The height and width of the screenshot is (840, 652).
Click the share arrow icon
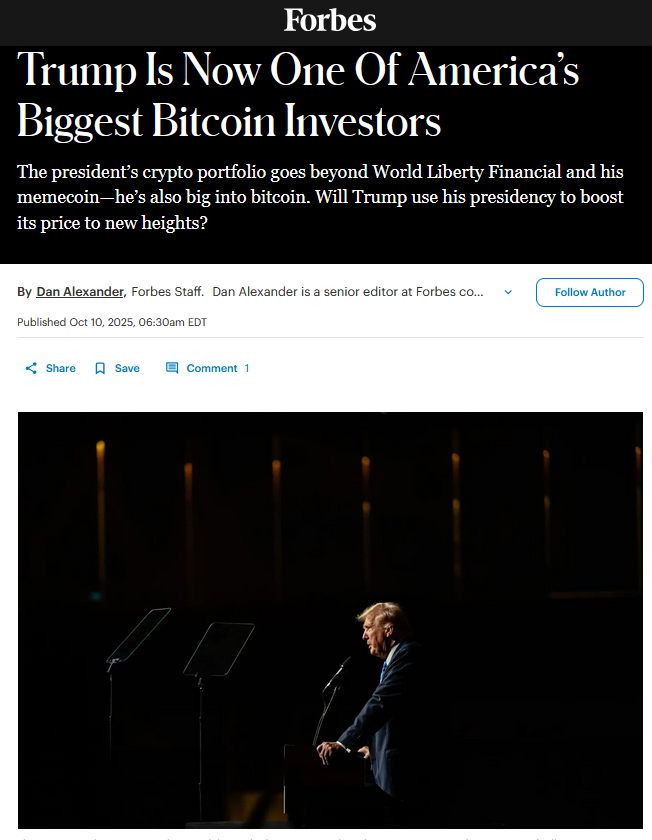[32, 368]
